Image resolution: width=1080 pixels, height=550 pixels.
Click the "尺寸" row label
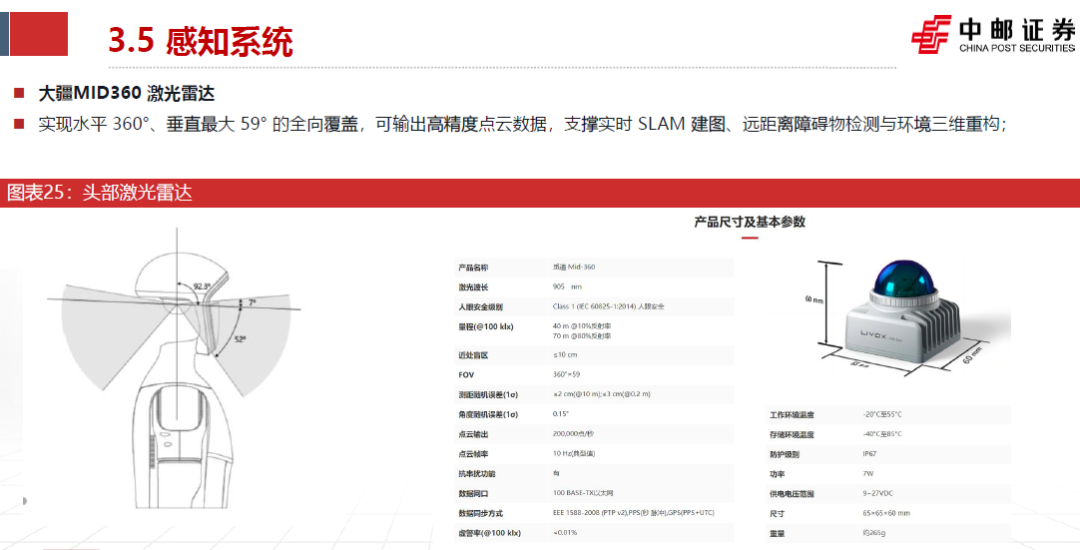click(777, 514)
